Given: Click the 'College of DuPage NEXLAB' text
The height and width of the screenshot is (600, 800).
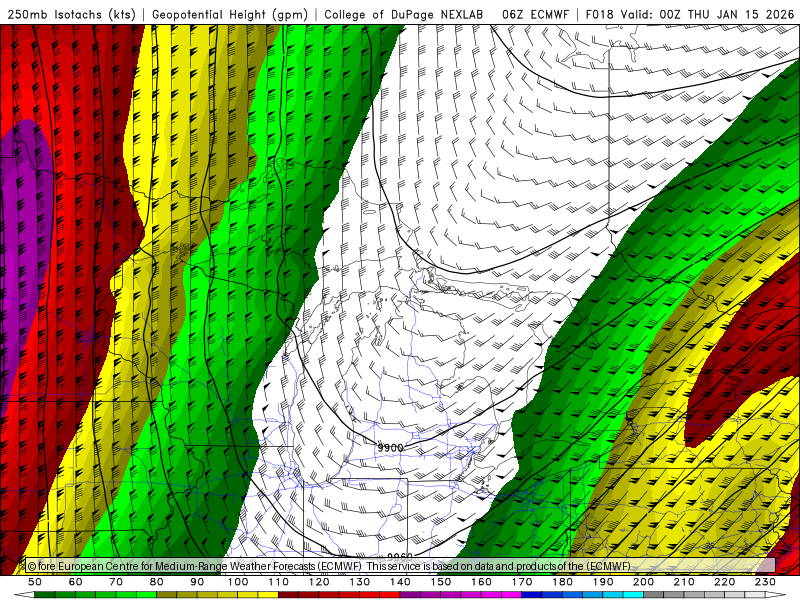Looking at the screenshot, I should coord(404,15).
